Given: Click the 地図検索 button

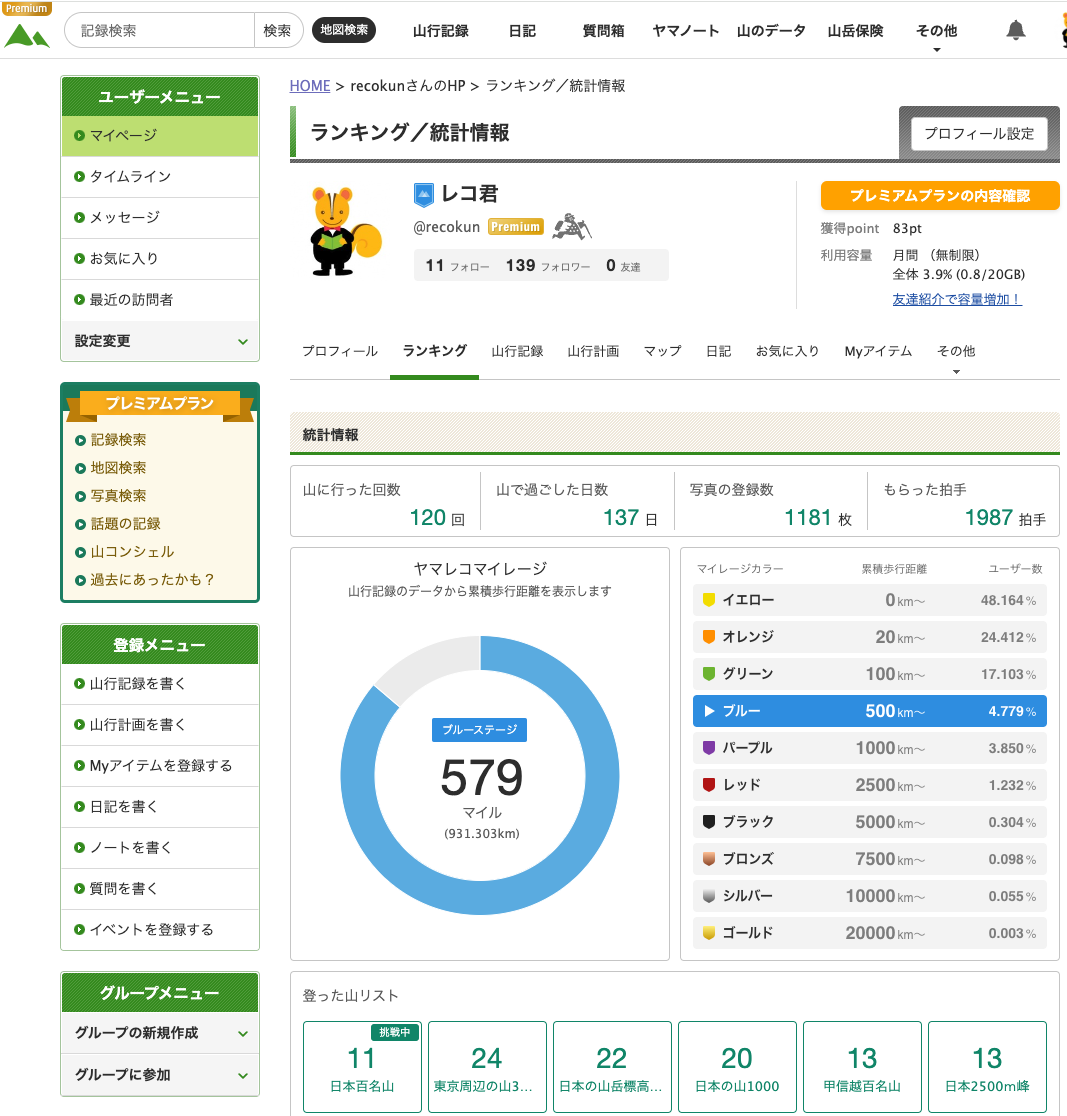Looking at the screenshot, I should point(344,30).
